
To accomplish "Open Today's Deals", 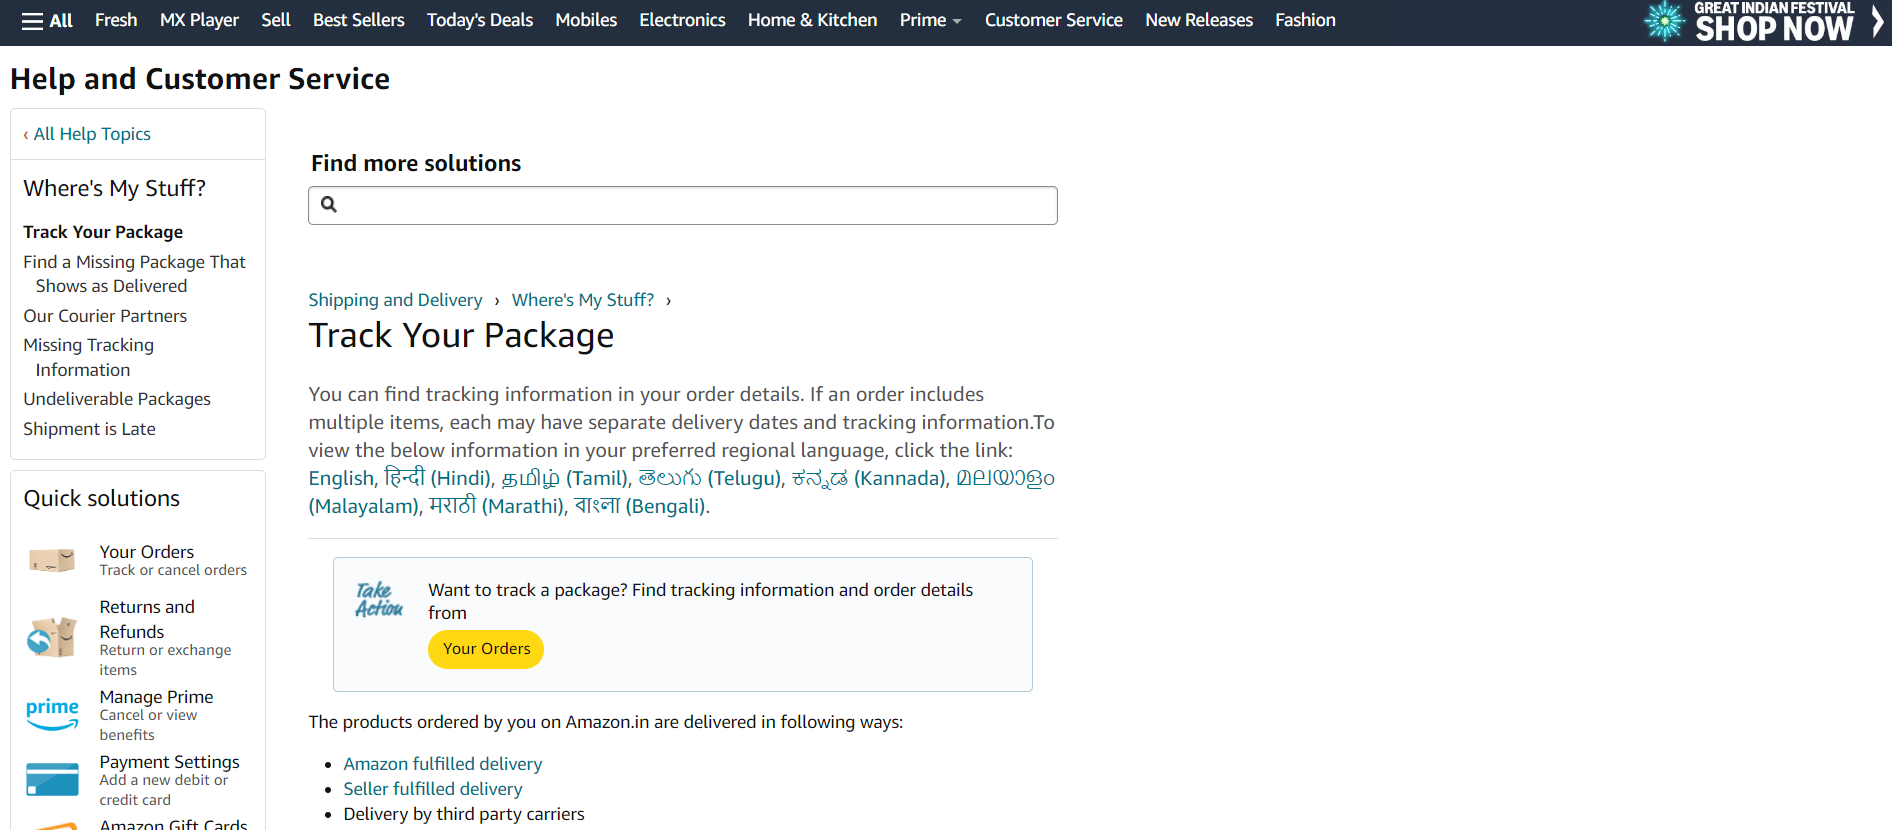I will [x=480, y=20].
